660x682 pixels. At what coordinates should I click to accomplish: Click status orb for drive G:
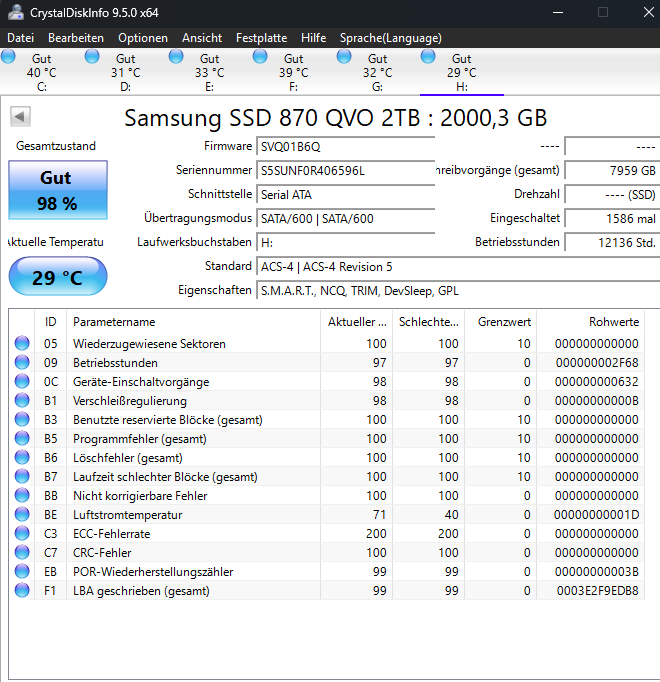coord(344,57)
